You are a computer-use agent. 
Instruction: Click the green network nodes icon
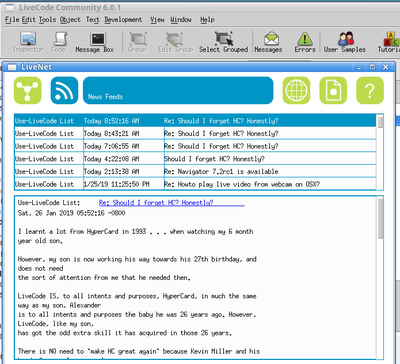(28, 90)
